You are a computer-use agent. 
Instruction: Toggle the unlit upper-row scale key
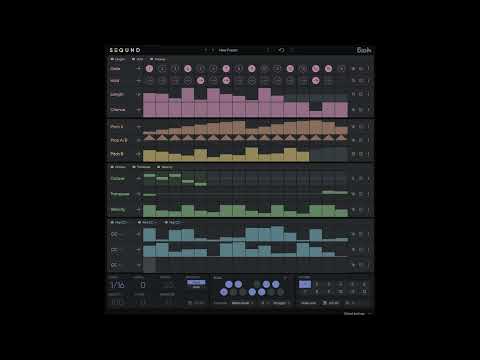click(x=257, y=284)
